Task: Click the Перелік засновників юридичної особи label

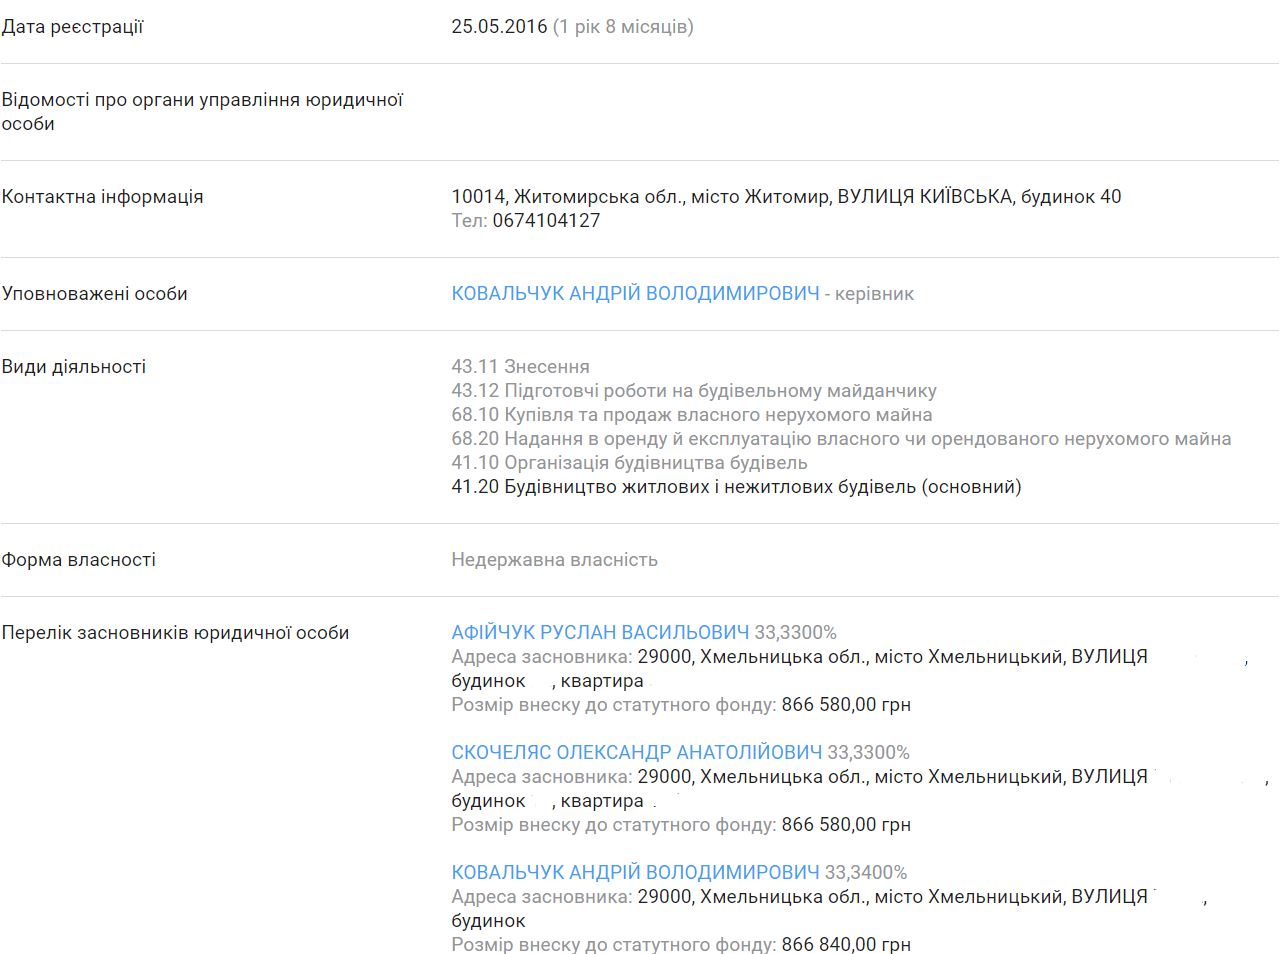Action: (175, 633)
